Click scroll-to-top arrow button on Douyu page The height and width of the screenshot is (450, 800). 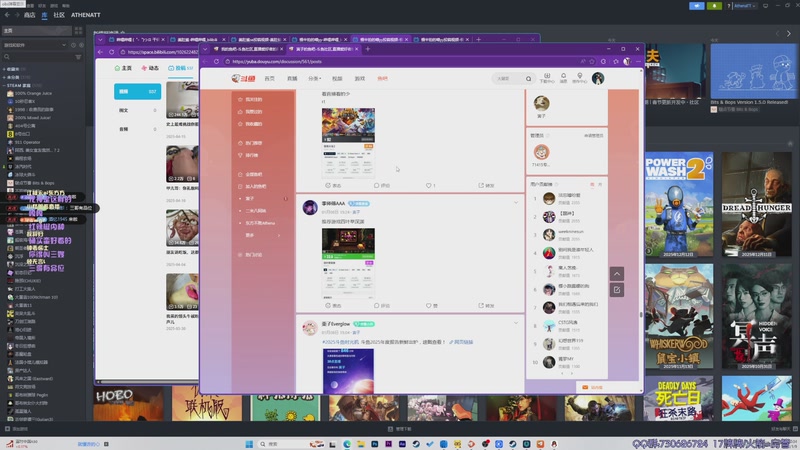coord(617,274)
